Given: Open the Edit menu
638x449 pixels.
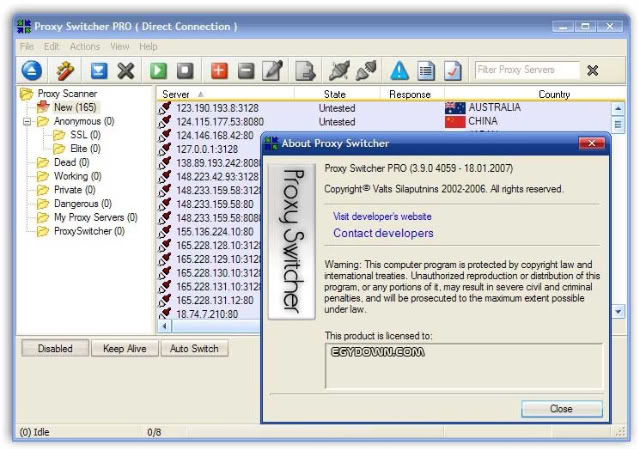Looking at the screenshot, I should (x=52, y=46).
